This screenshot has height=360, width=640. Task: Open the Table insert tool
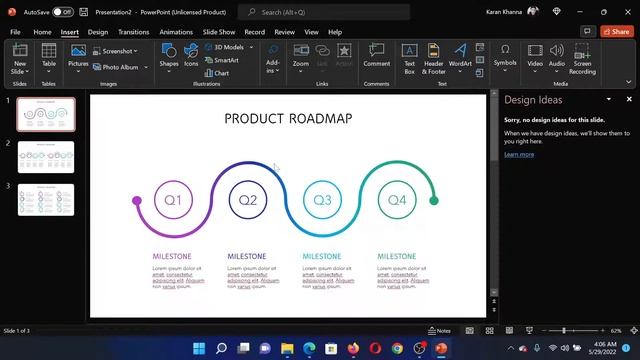pyautogui.click(x=49, y=58)
